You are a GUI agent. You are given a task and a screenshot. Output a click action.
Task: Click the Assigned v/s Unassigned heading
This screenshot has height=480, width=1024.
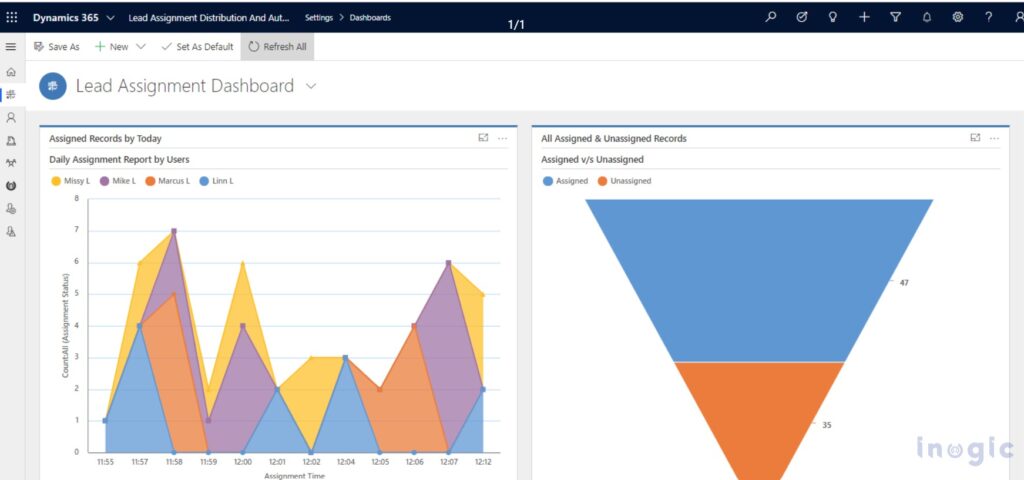tap(592, 159)
